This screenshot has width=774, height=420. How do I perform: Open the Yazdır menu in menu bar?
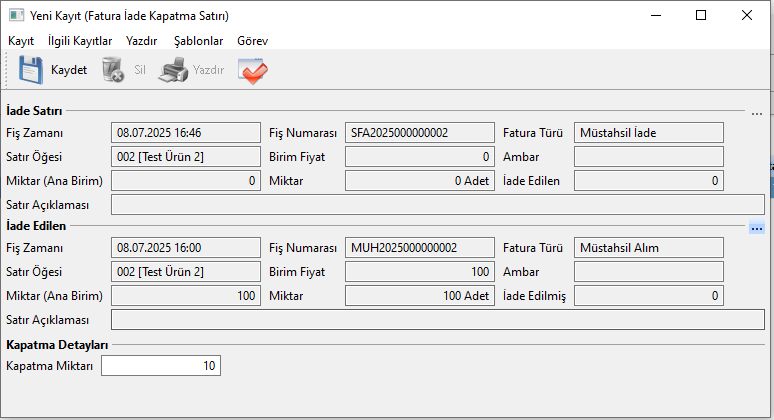[x=142, y=41]
